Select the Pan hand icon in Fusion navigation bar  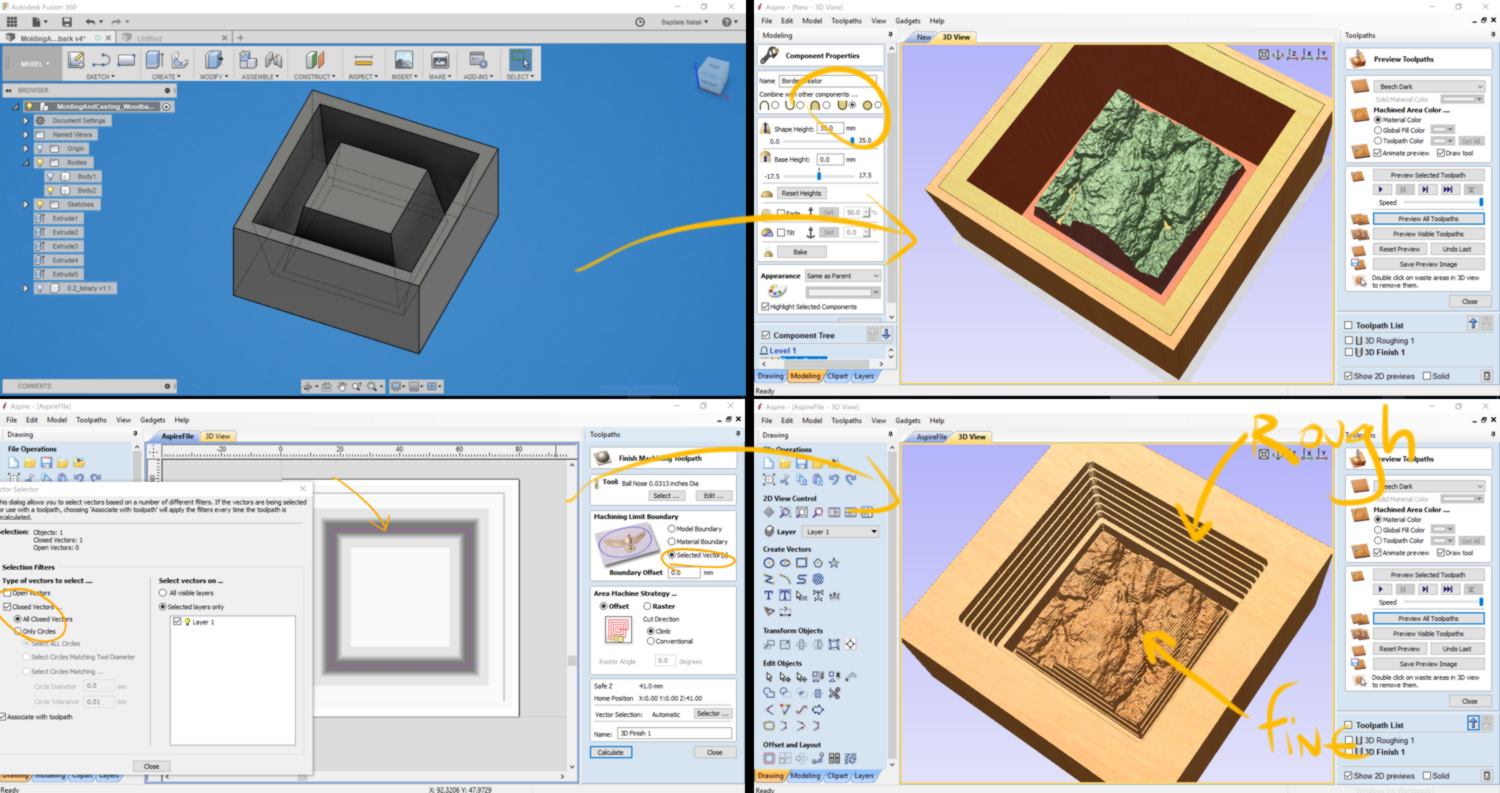[x=341, y=386]
